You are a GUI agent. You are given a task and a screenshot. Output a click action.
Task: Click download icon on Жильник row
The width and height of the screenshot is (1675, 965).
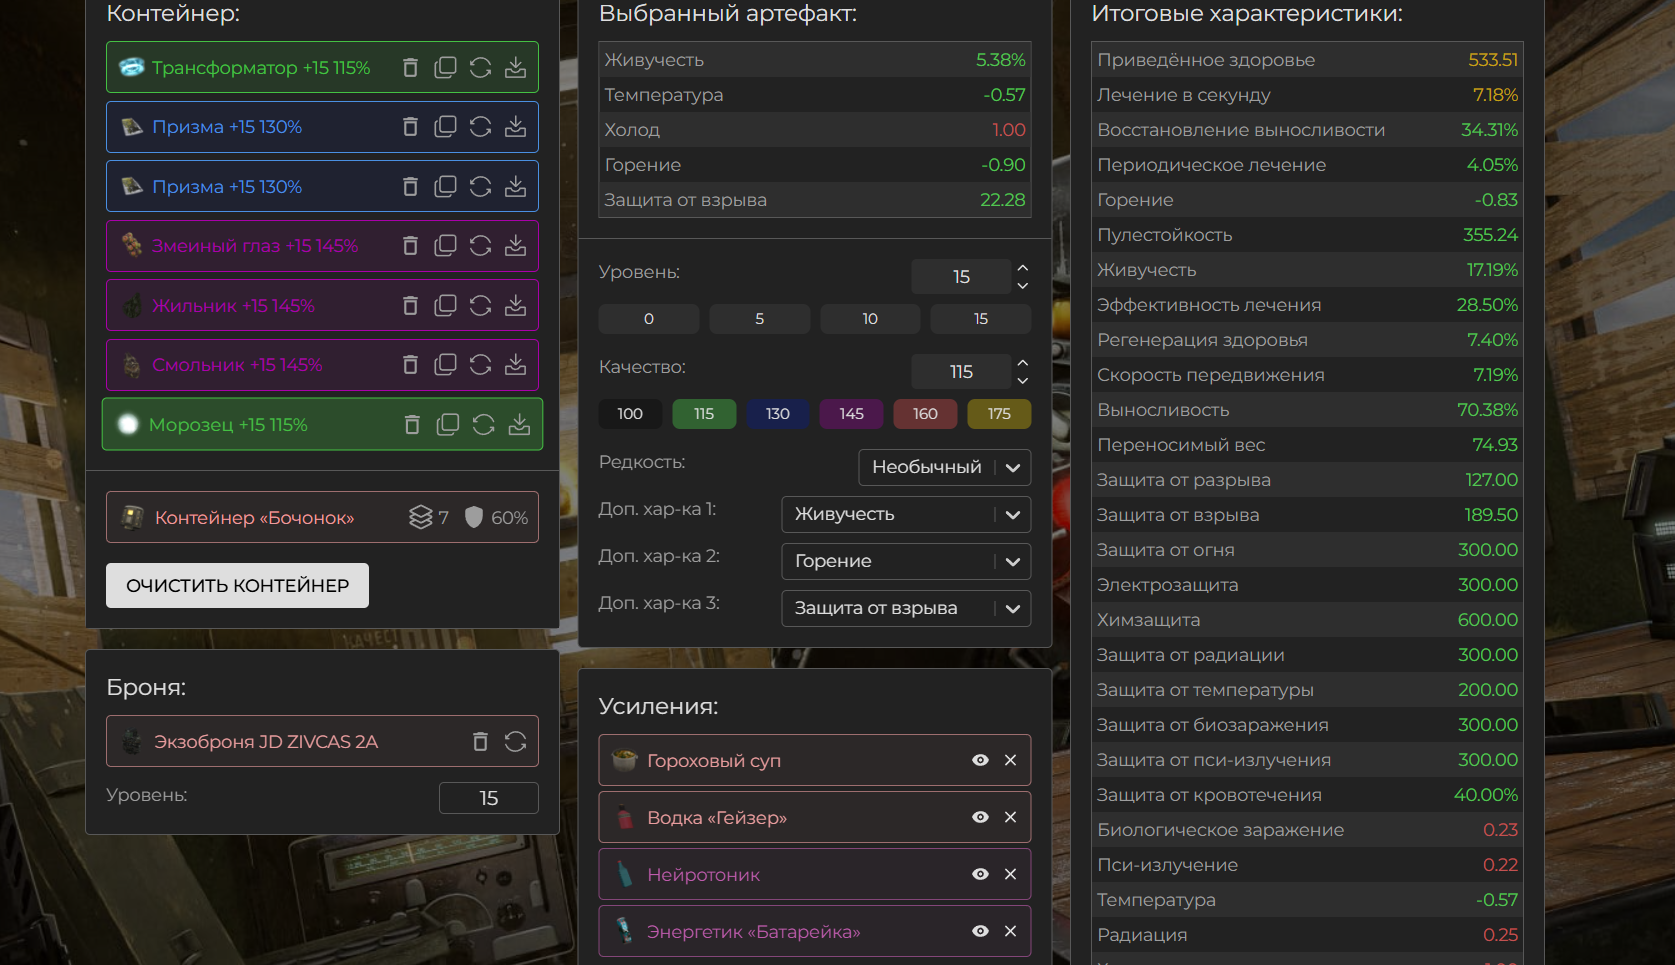click(515, 306)
